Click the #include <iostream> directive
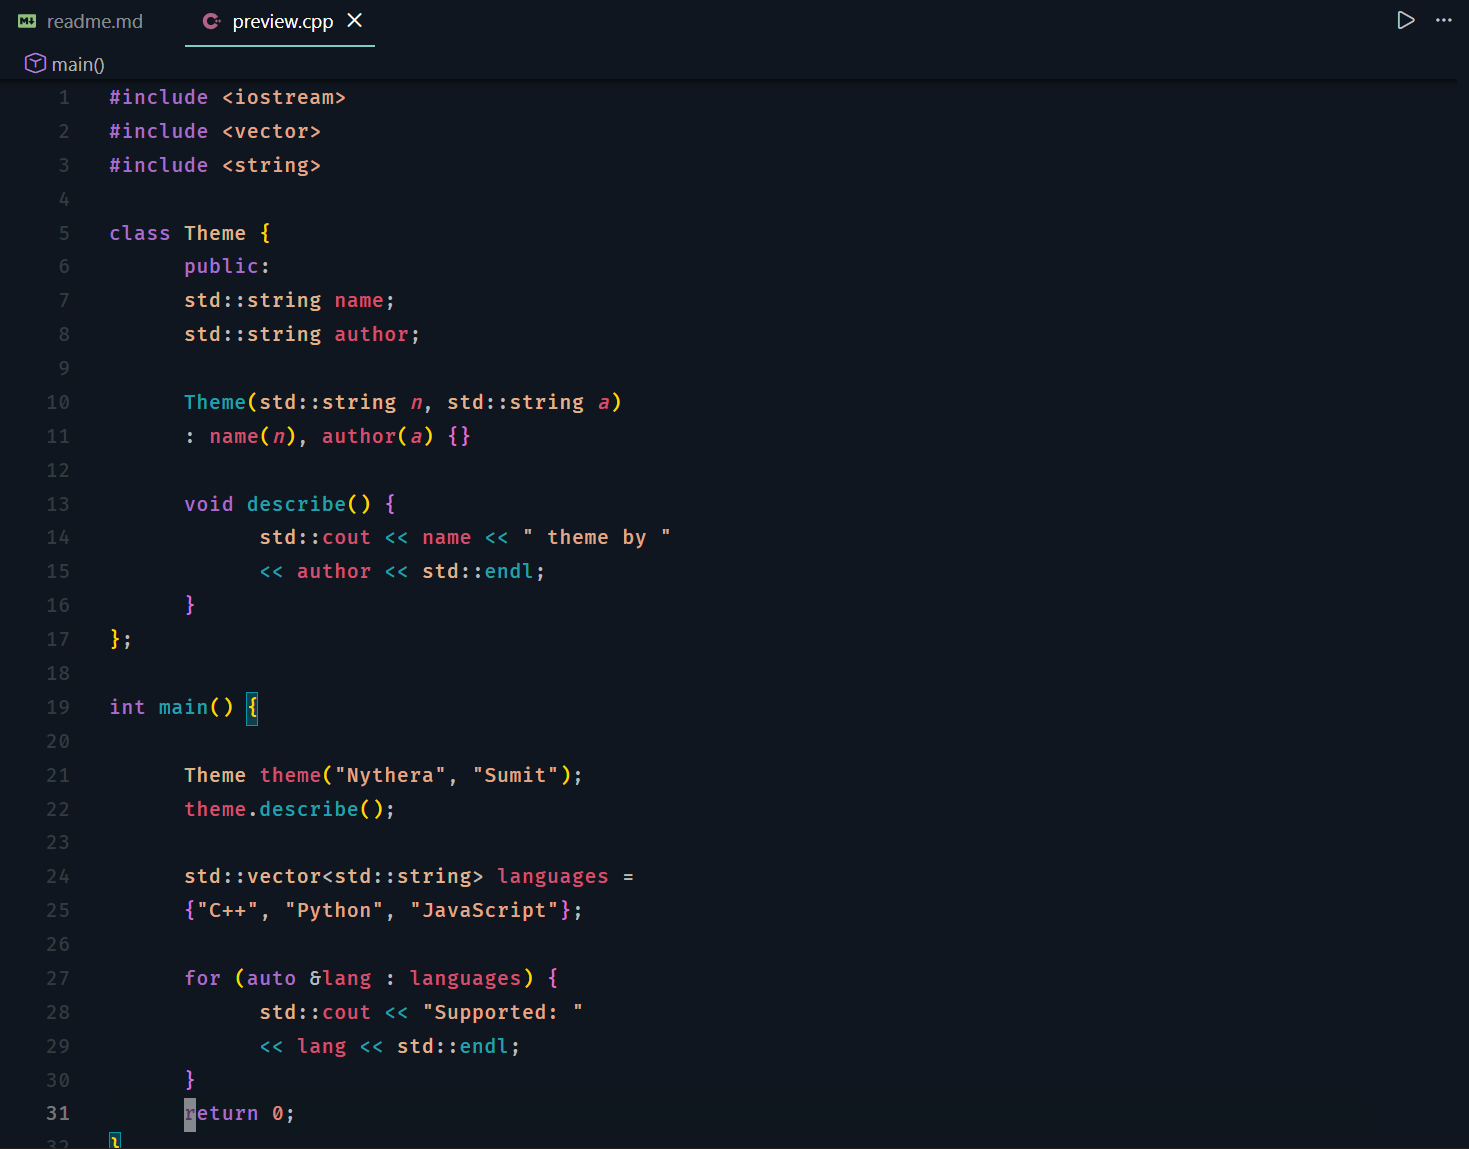1469x1149 pixels. pos(227,96)
